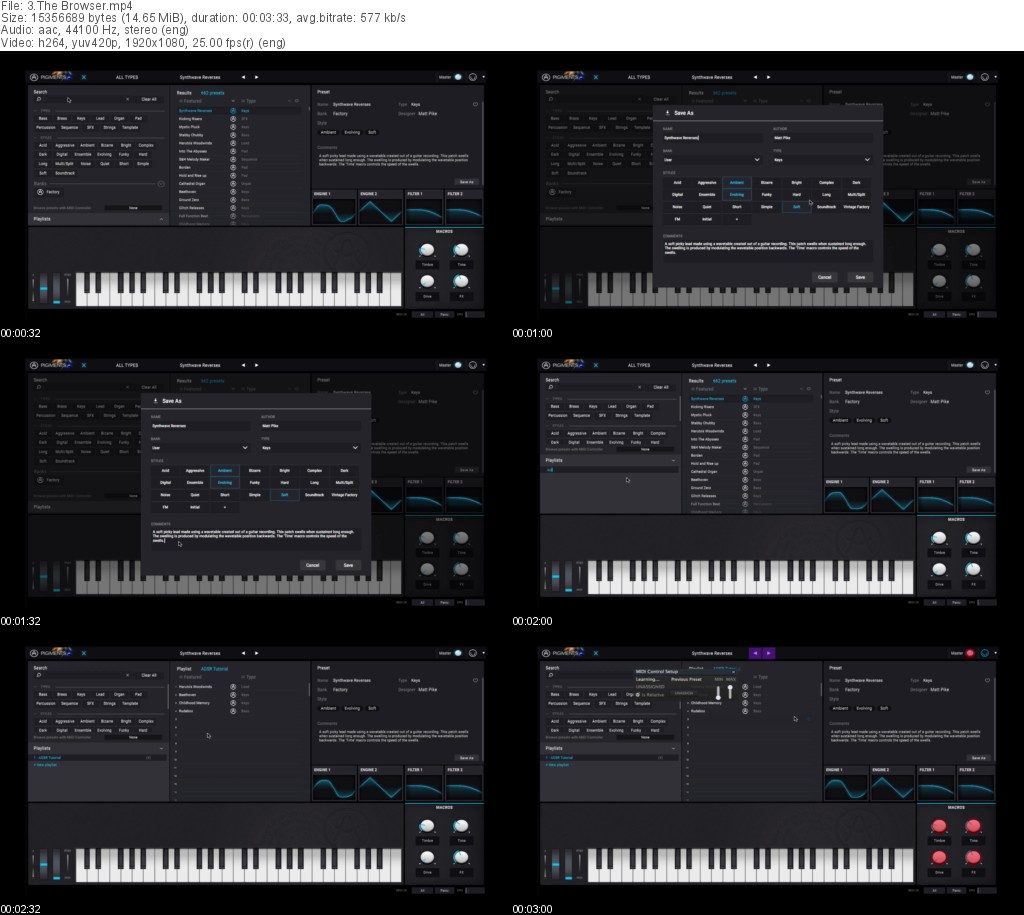In the 00:03:00 frame, click the red Timbre macro knob
Viewport: 1024px width, 915px height.
(939, 827)
